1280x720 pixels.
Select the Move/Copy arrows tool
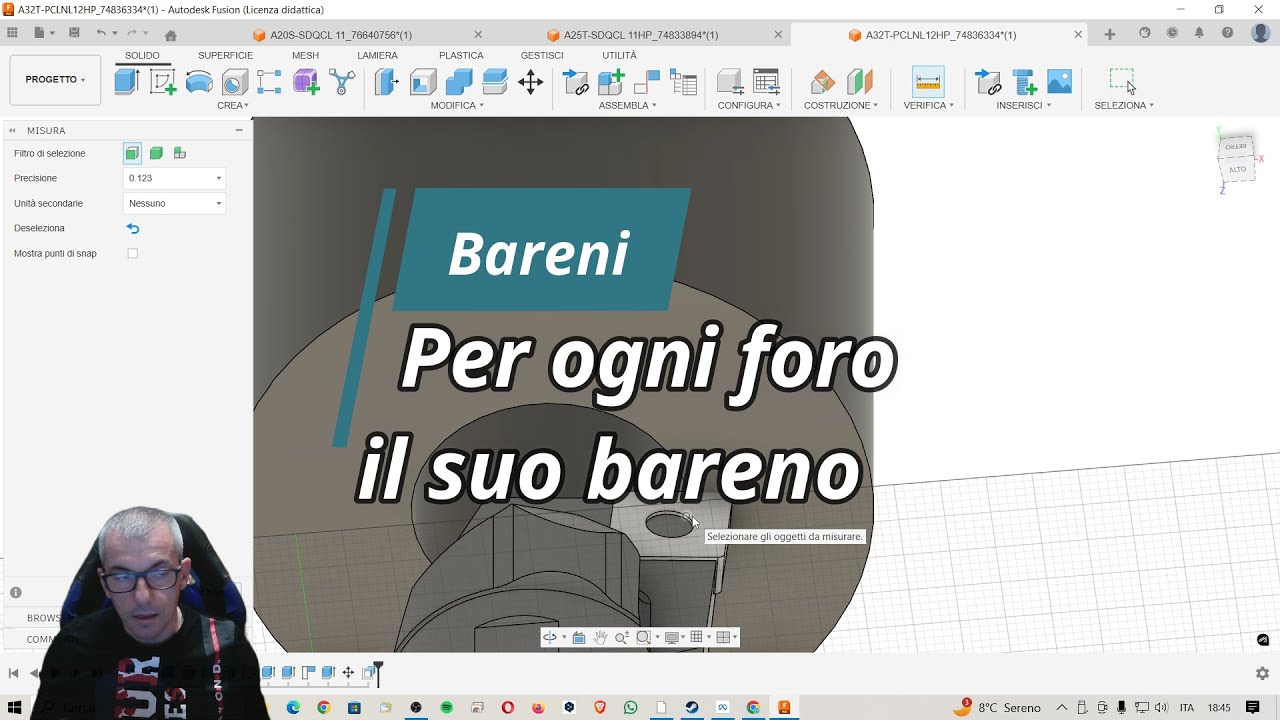coord(531,82)
